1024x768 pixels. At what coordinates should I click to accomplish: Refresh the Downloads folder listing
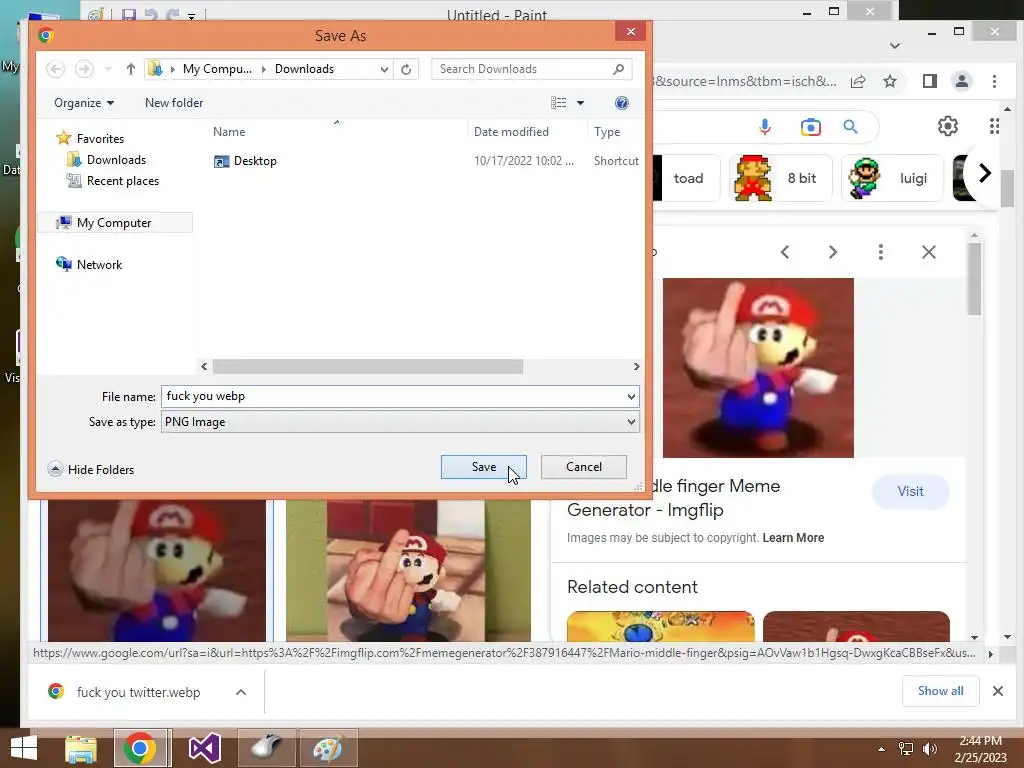tap(406, 69)
